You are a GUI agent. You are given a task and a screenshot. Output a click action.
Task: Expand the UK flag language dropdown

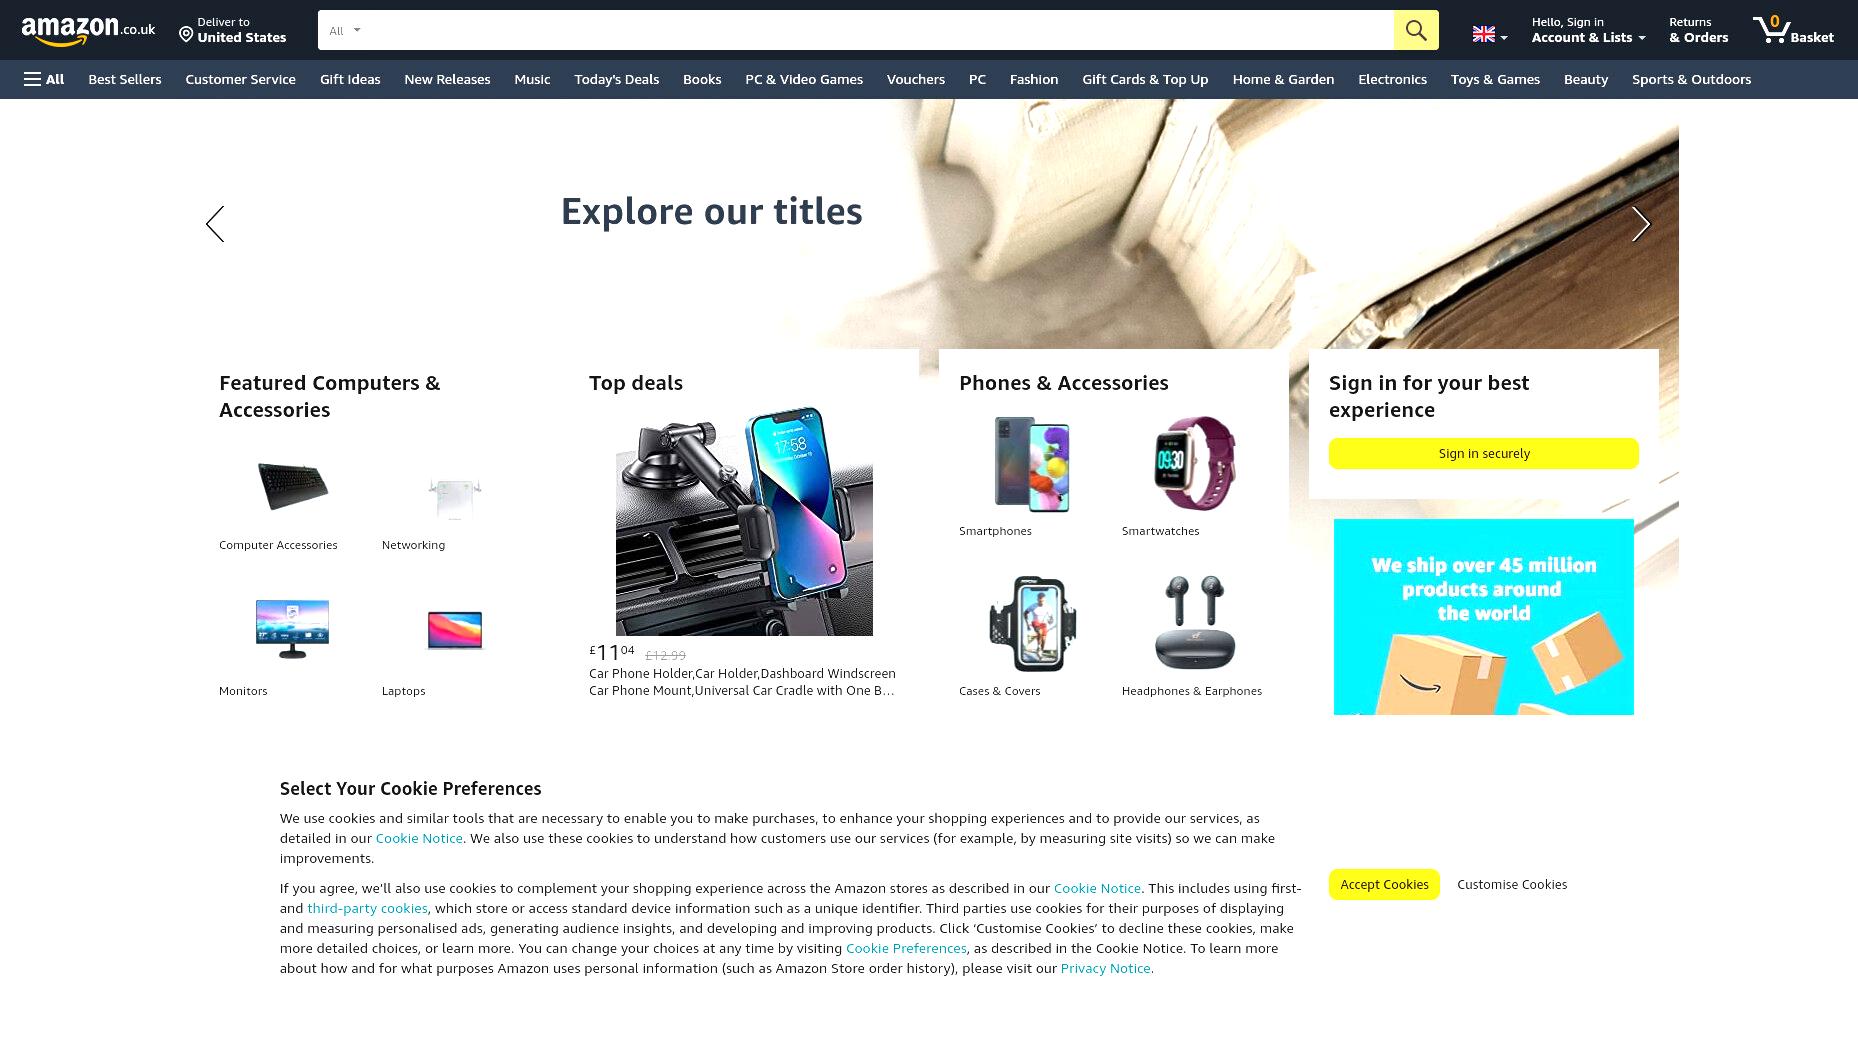(x=1490, y=35)
